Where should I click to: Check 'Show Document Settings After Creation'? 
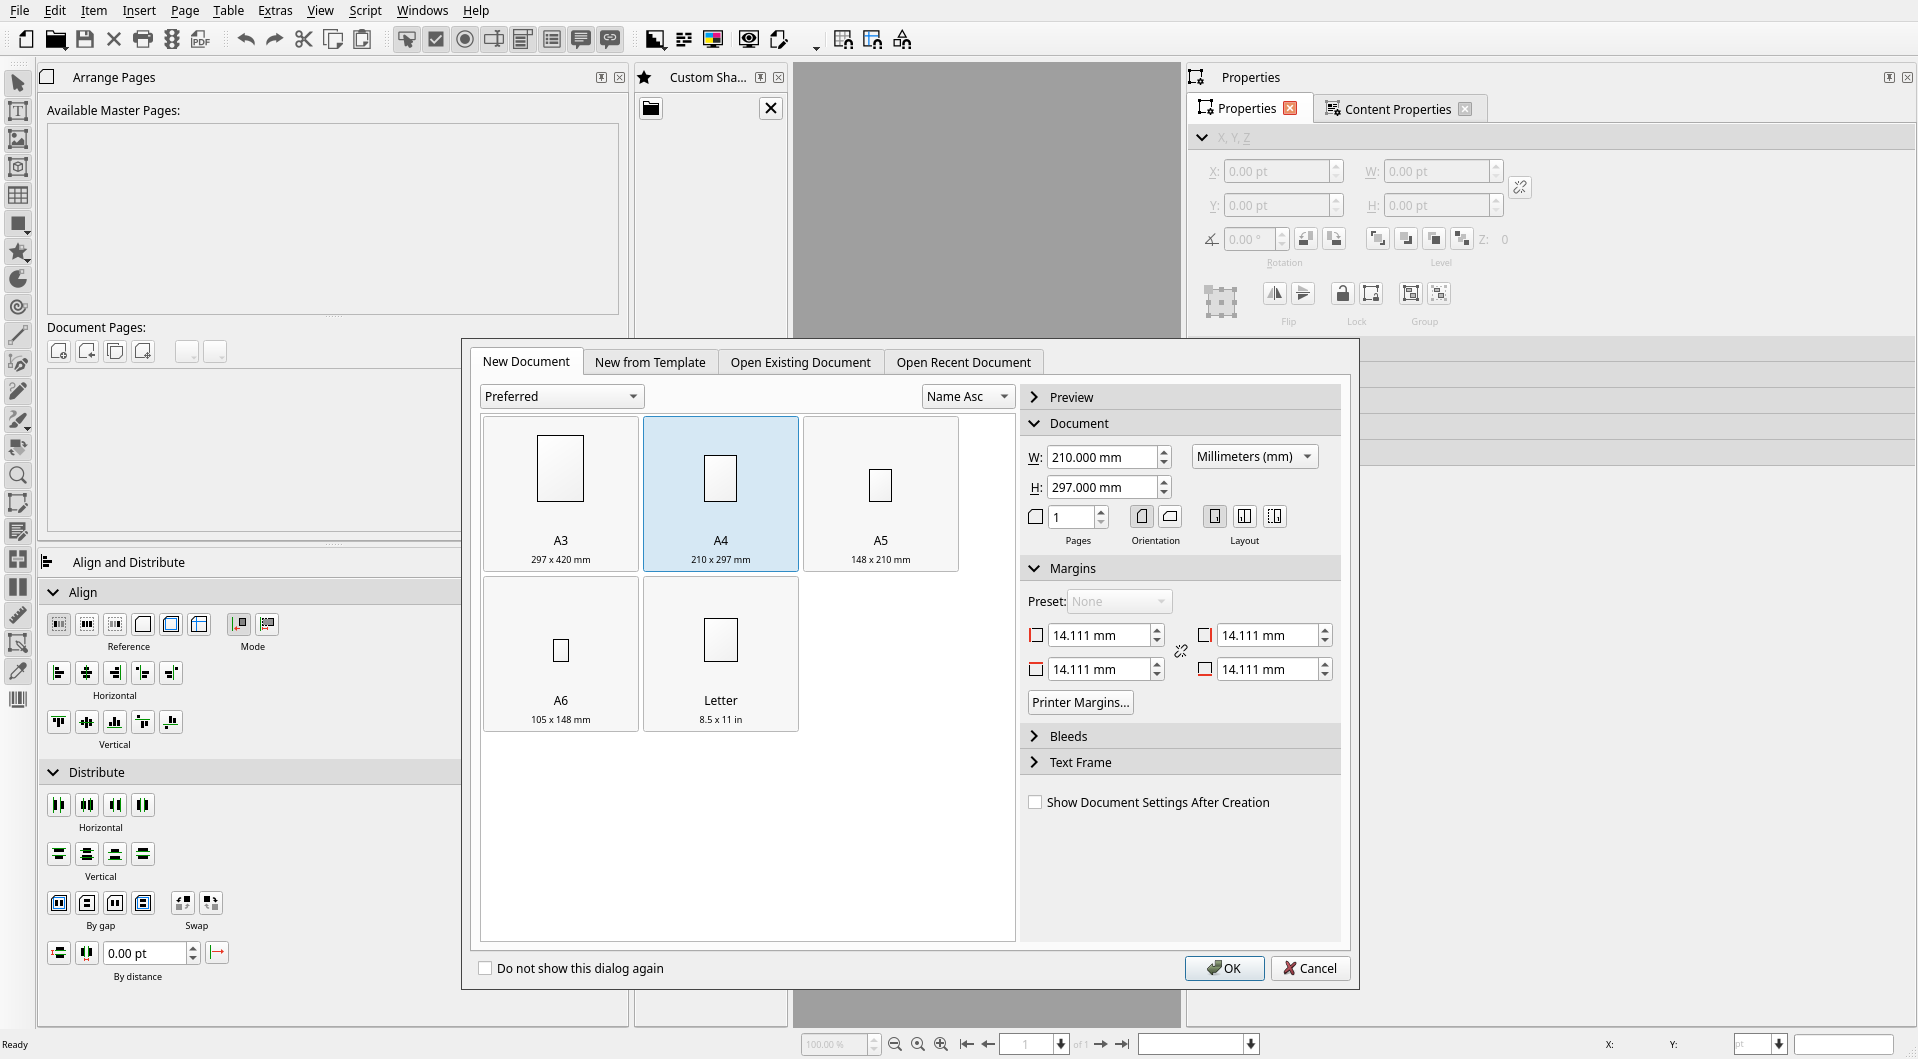1036,802
